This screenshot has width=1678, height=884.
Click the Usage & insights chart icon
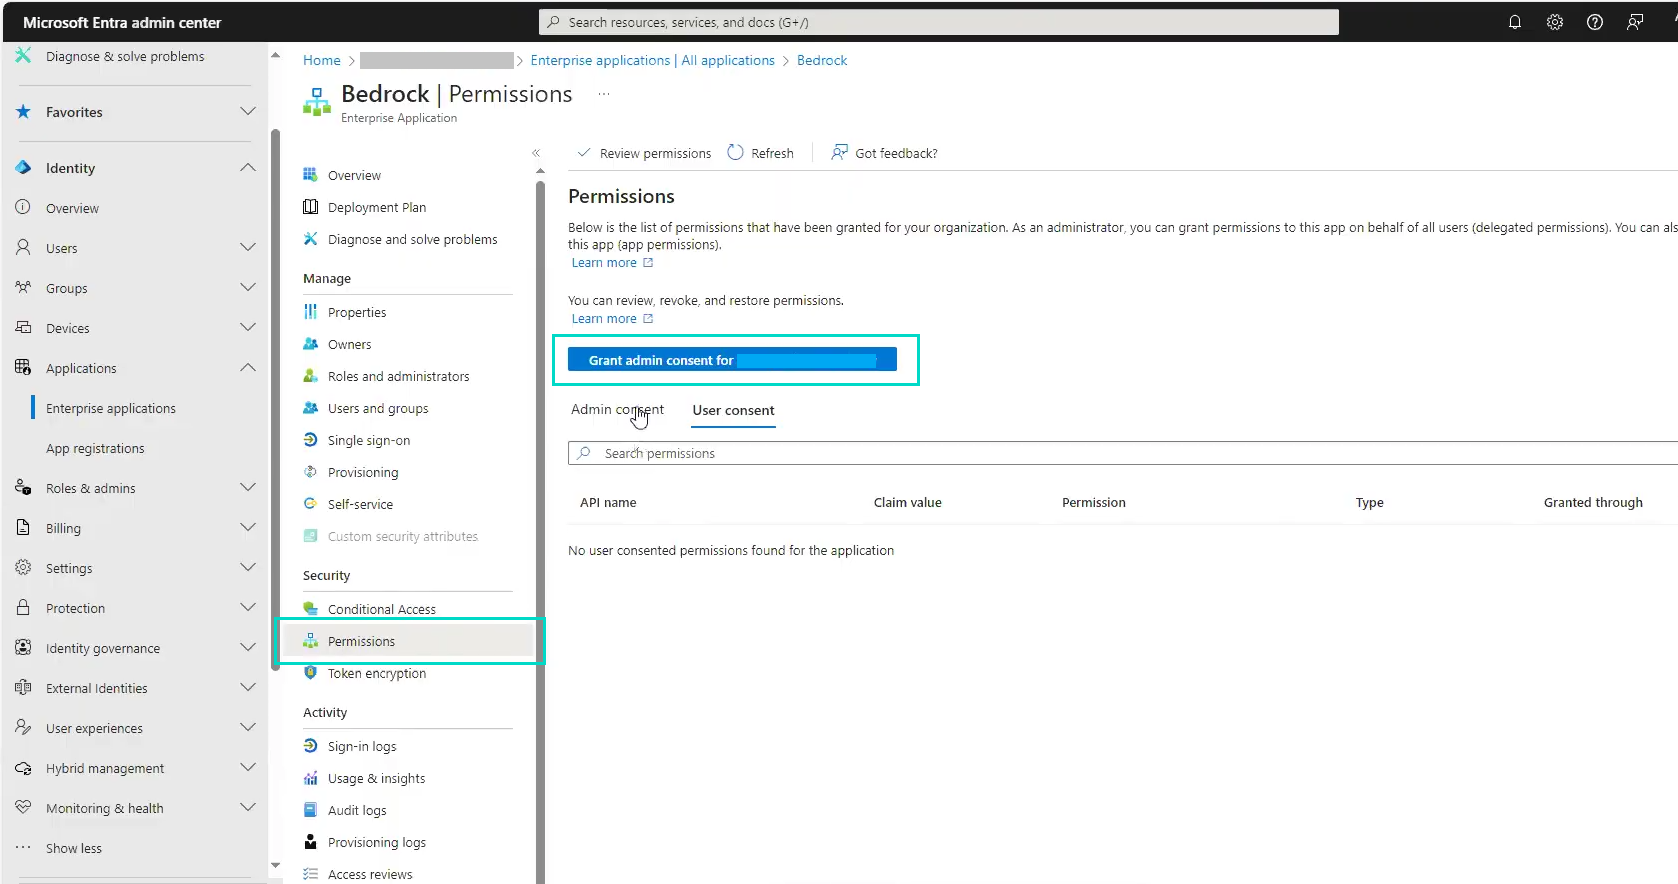pyautogui.click(x=310, y=778)
